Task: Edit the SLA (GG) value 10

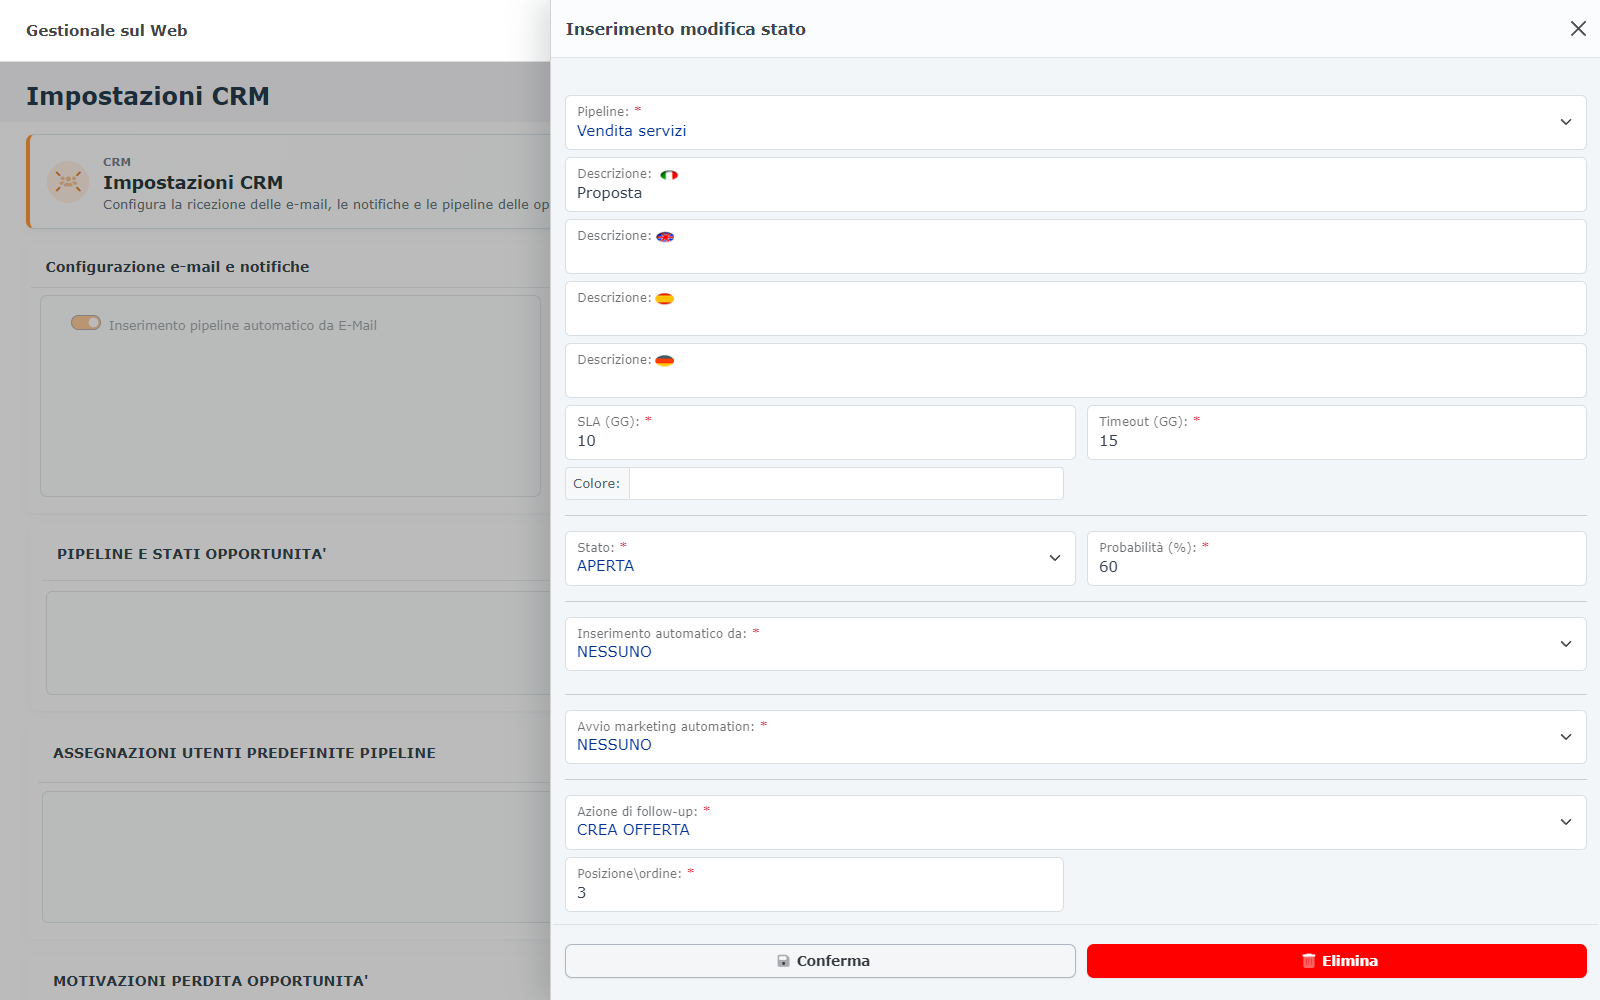Action: (x=820, y=432)
